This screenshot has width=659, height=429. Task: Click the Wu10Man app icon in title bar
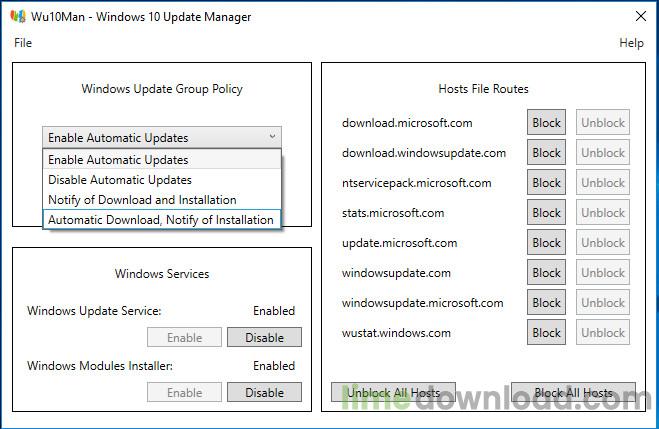pos(18,16)
